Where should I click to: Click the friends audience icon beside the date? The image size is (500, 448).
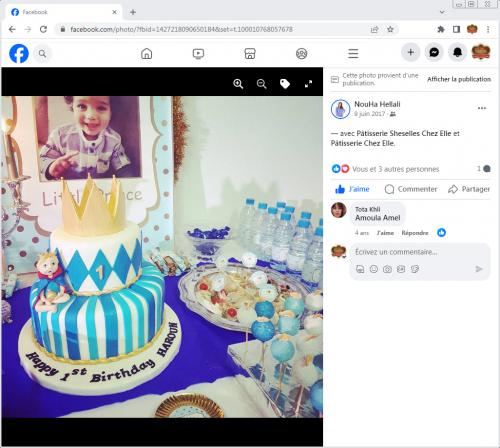coord(393,114)
